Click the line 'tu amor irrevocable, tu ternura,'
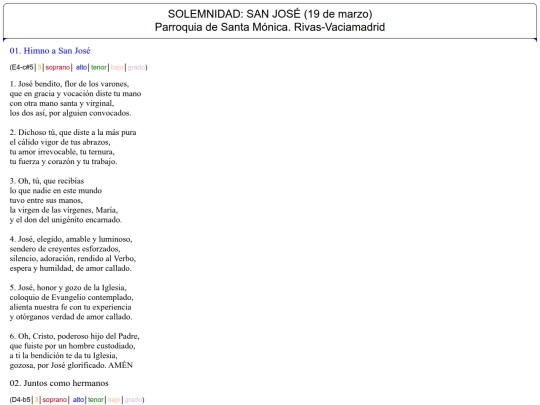Viewport: 540px width, 405px height. [62, 152]
